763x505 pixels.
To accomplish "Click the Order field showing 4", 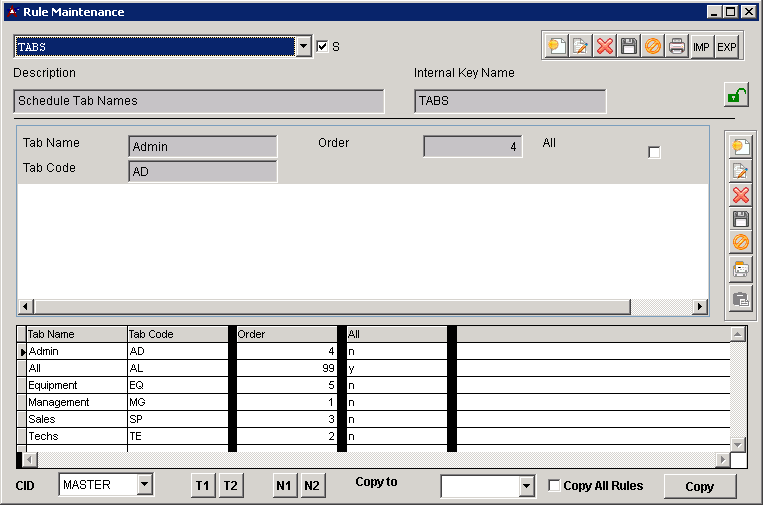I will pos(473,146).
